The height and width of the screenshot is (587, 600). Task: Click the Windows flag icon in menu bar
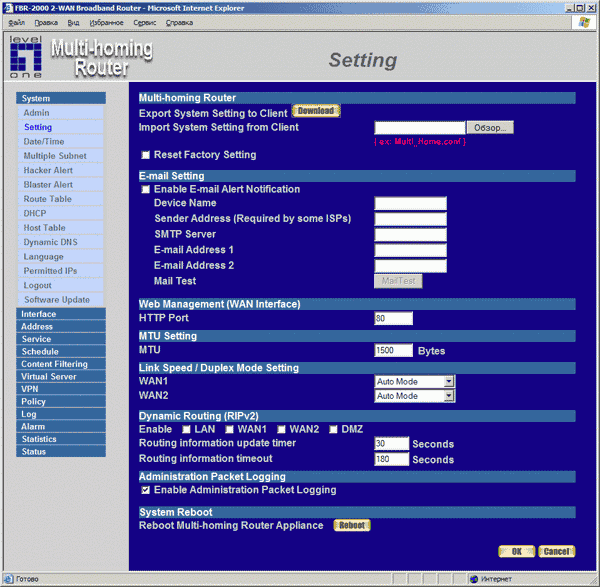click(x=583, y=21)
